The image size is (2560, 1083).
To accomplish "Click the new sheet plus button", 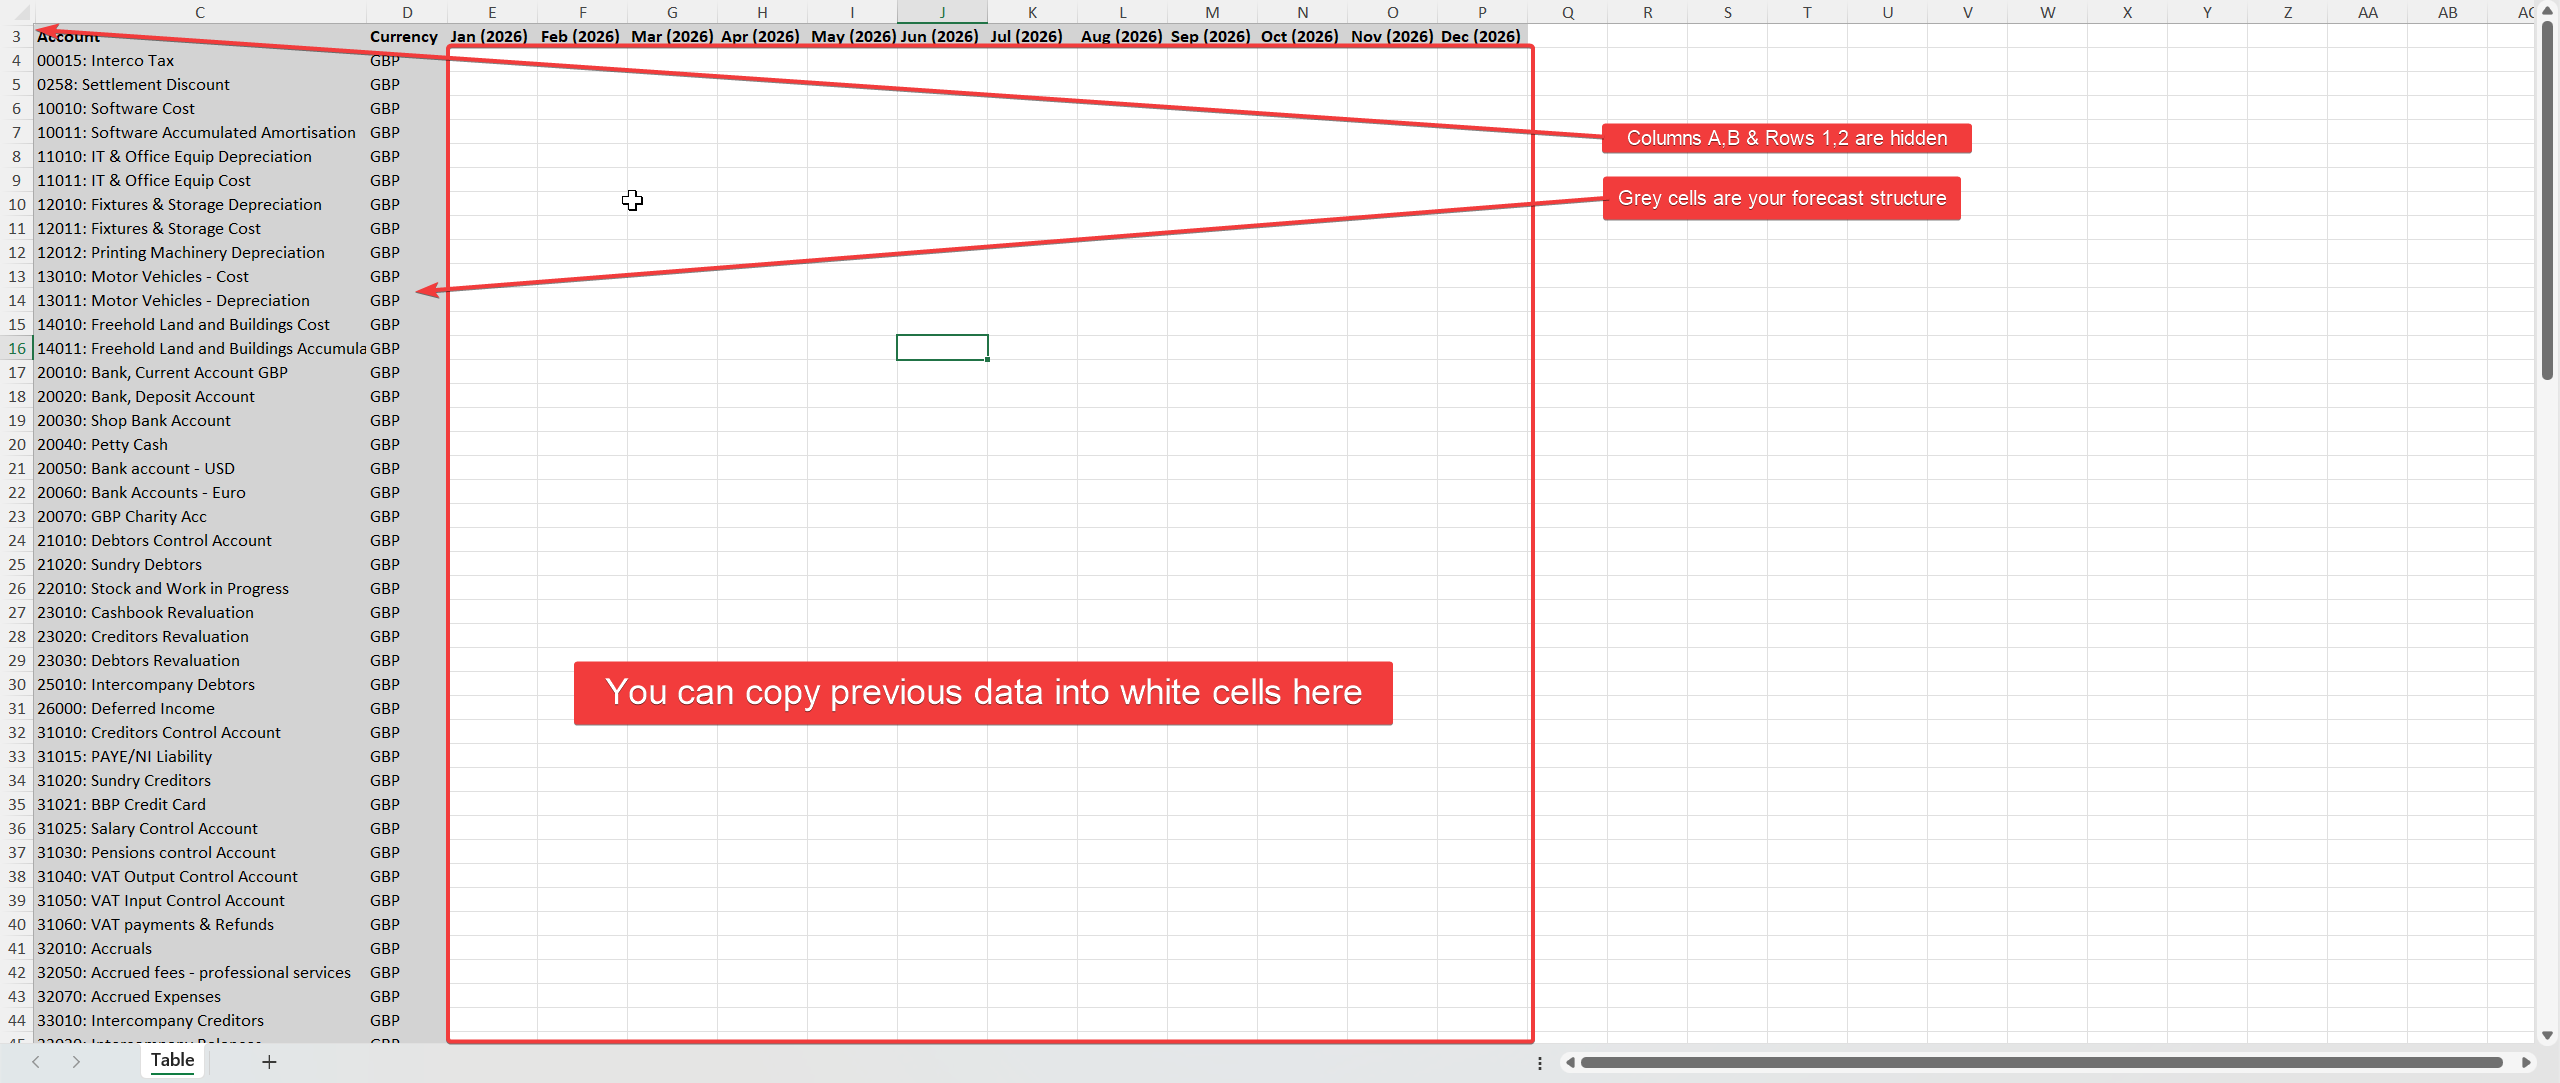I will pyautogui.click(x=269, y=1062).
